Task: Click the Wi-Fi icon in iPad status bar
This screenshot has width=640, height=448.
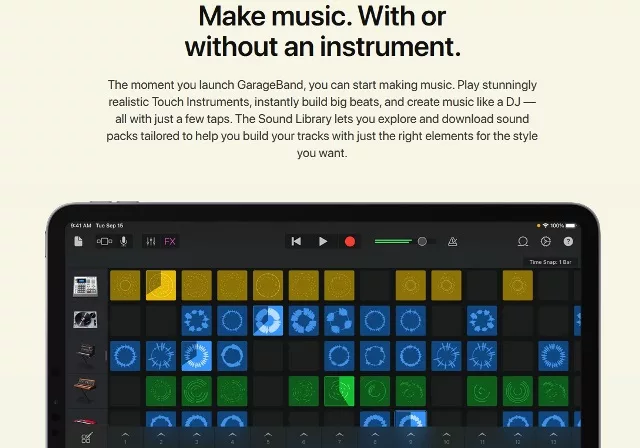Action: [545, 226]
